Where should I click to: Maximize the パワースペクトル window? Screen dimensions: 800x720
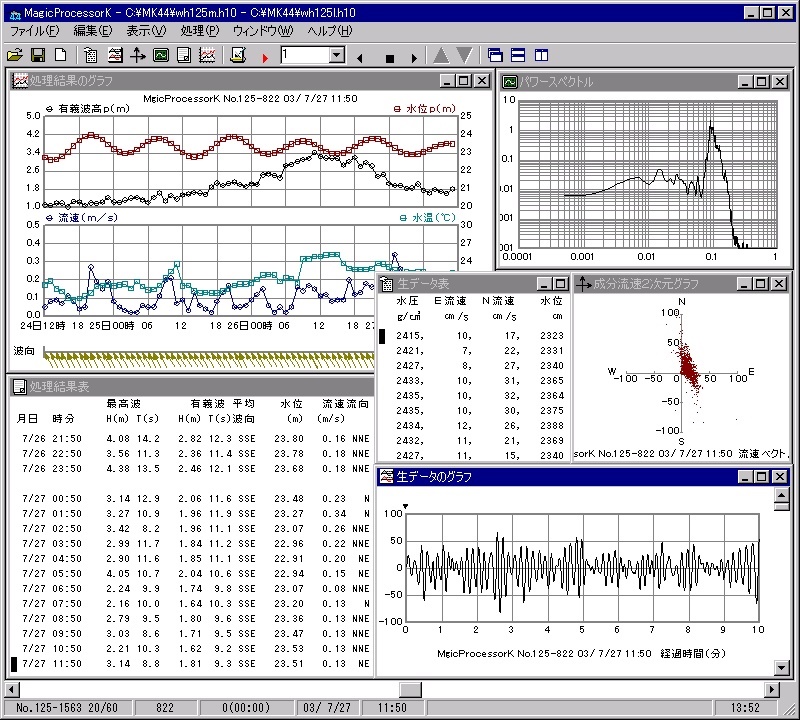click(x=762, y=82)
